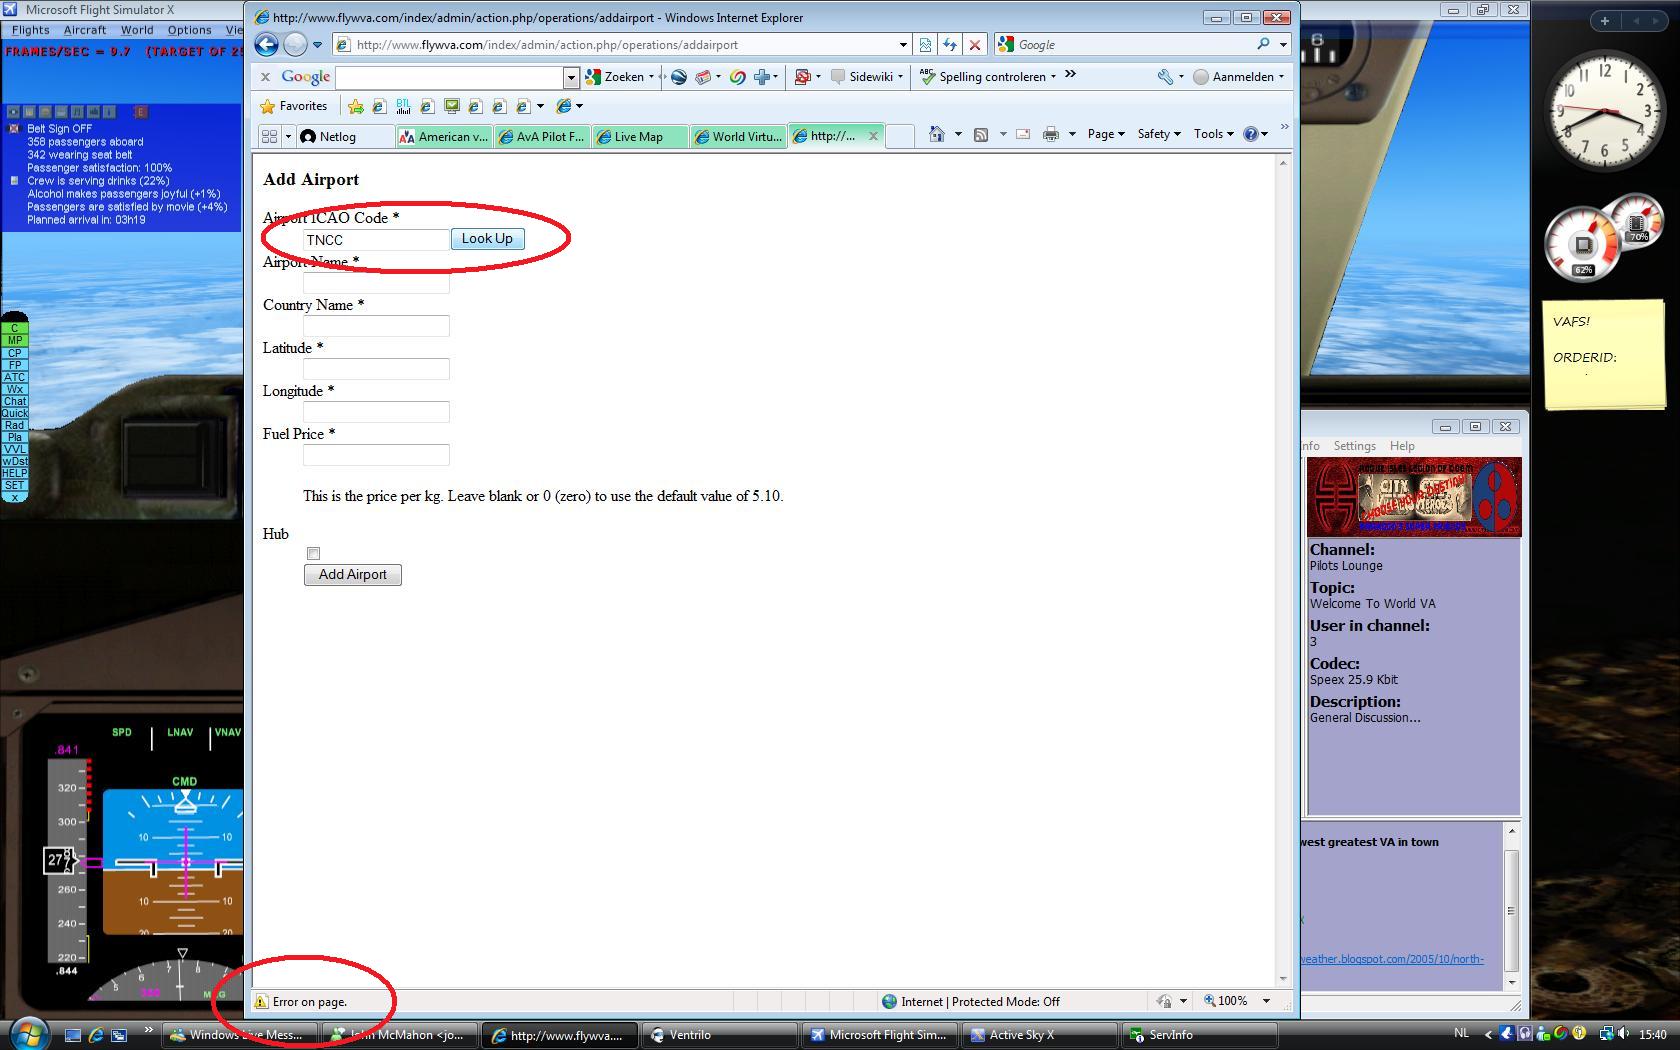Click the Print icon in the command bar
Image resolution: width=1680 pixels, height=1050 pixels.
click(x=1050, y=134)
